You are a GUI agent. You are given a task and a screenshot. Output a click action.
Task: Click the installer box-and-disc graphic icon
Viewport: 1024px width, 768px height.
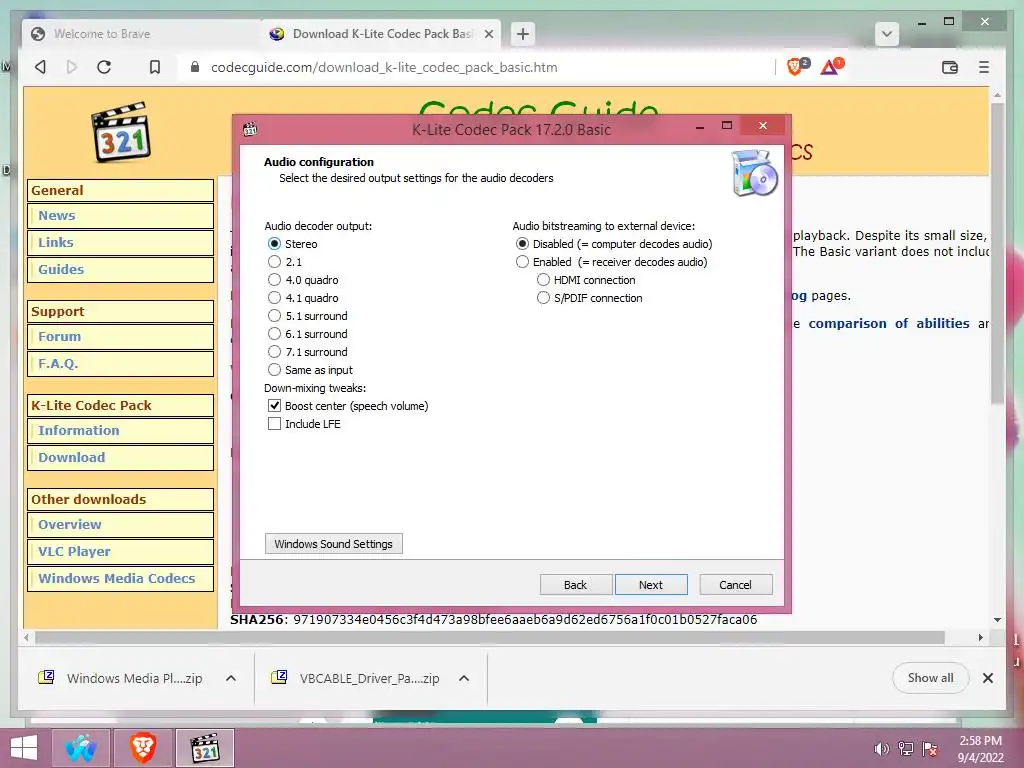point(754,173)
